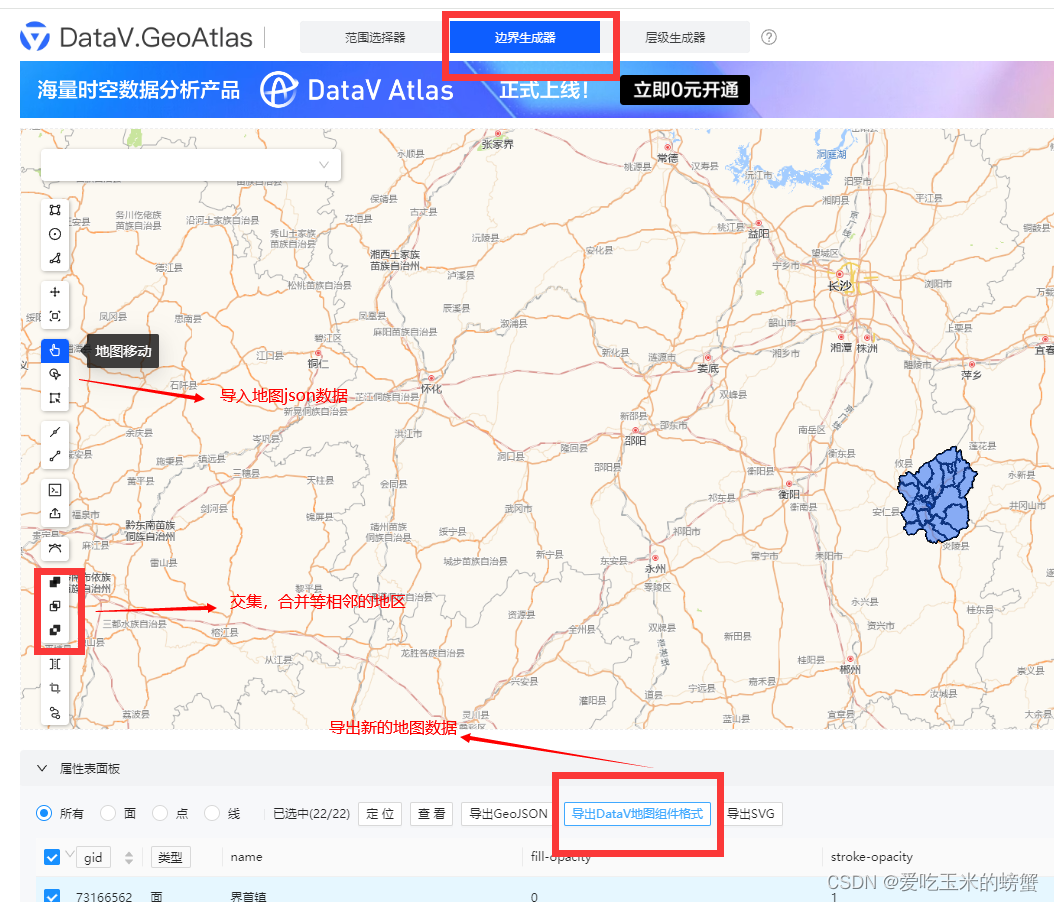This screenshot has height=902, width=1054.
Task: Select the curve smoothing tool
Action: [55, 548]
